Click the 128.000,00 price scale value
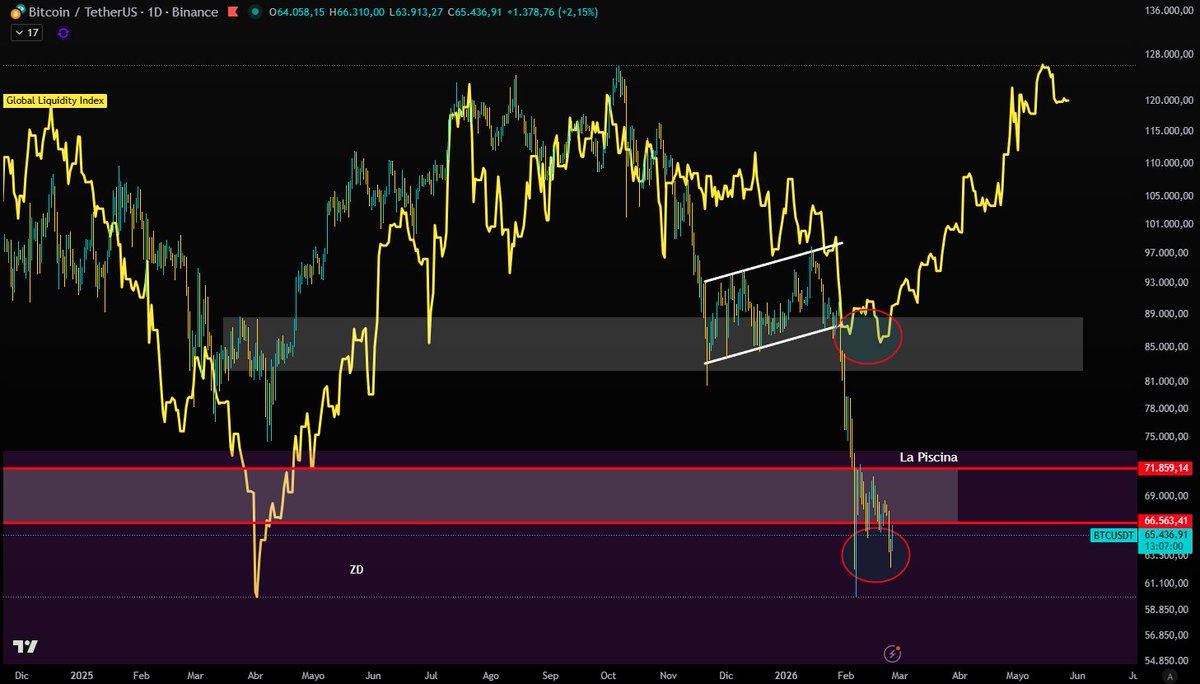The image size is (1200, 684). point(1167,54)
